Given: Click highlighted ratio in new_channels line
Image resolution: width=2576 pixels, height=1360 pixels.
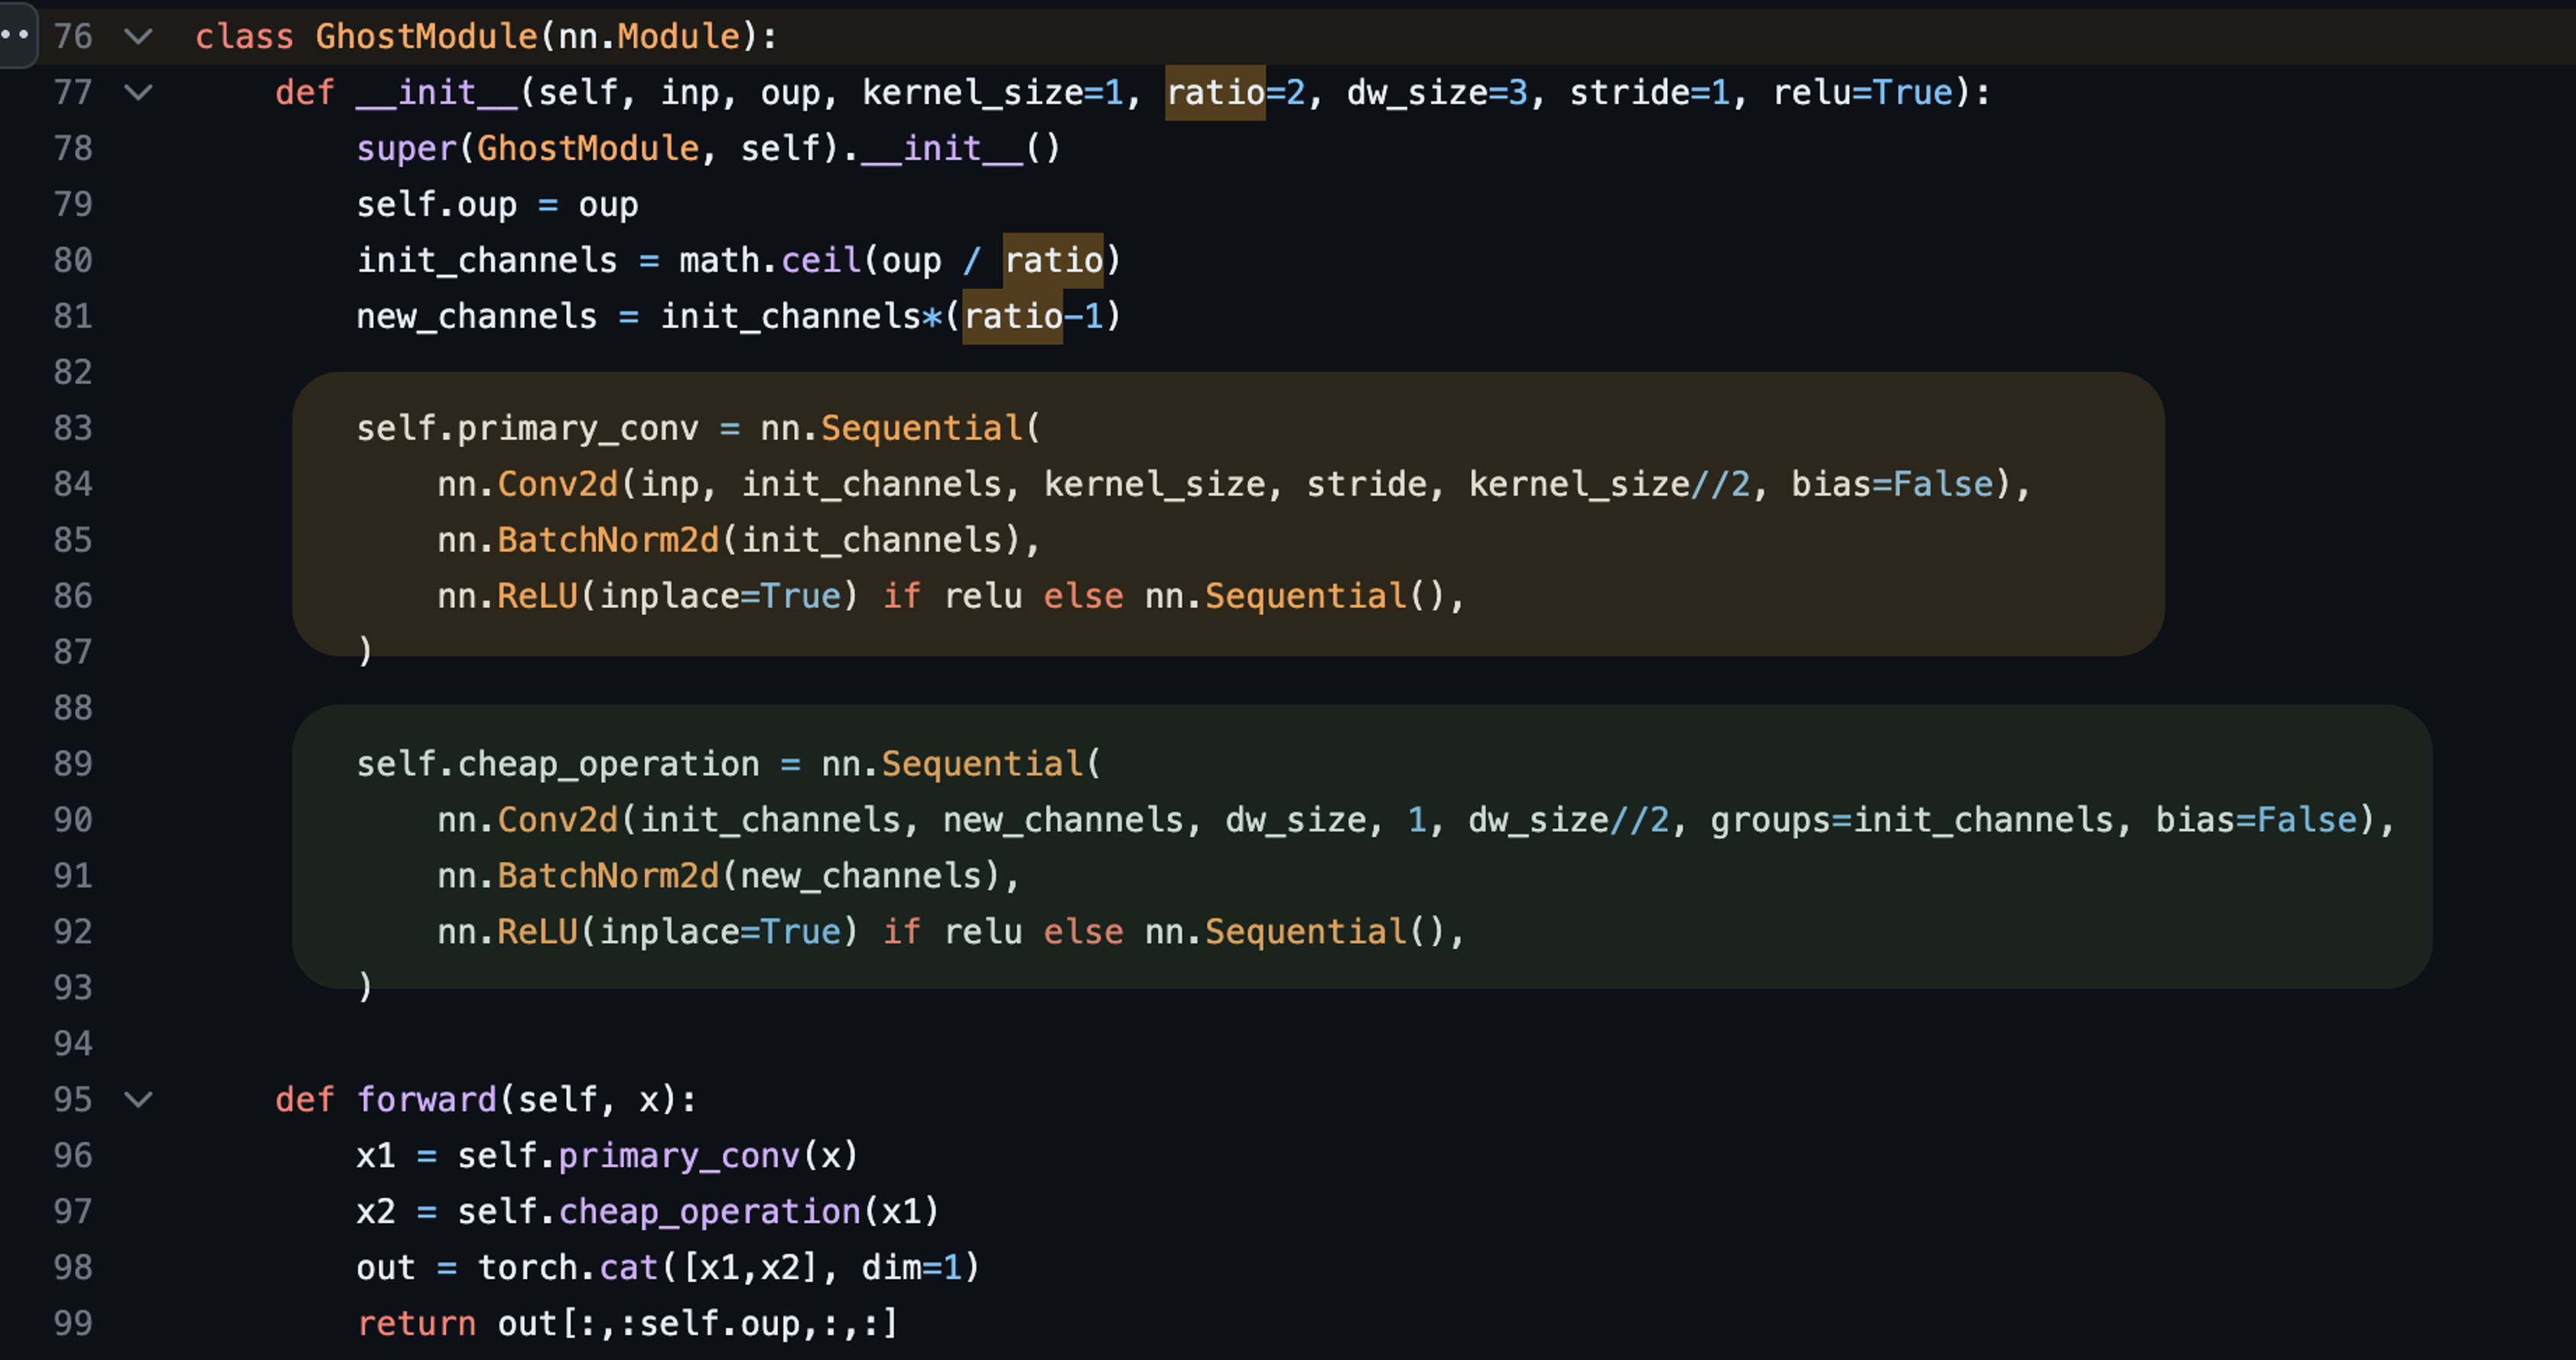Looking at the screenshot, I should (x=1013, y=317).
